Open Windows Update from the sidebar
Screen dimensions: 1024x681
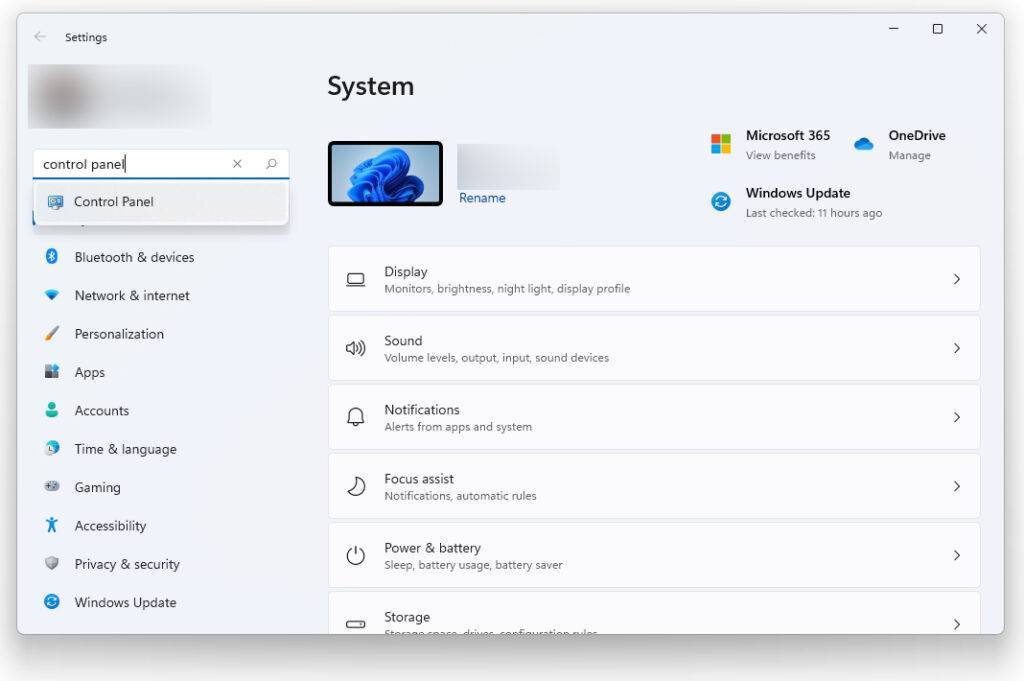click(161, 602)
